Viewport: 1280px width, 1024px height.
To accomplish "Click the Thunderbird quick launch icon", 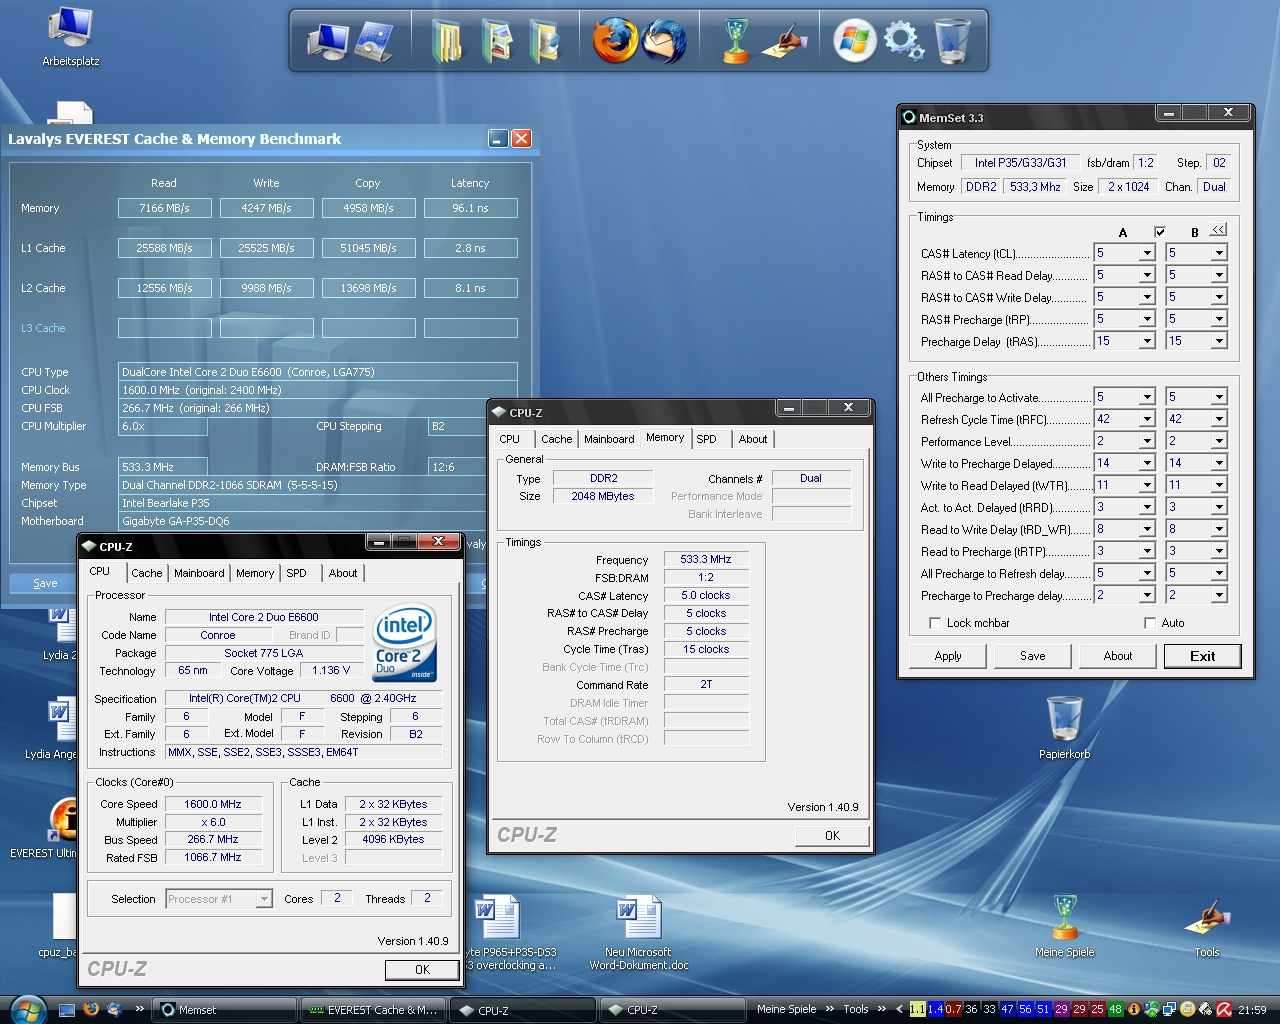I will [x=114, y=1009].
